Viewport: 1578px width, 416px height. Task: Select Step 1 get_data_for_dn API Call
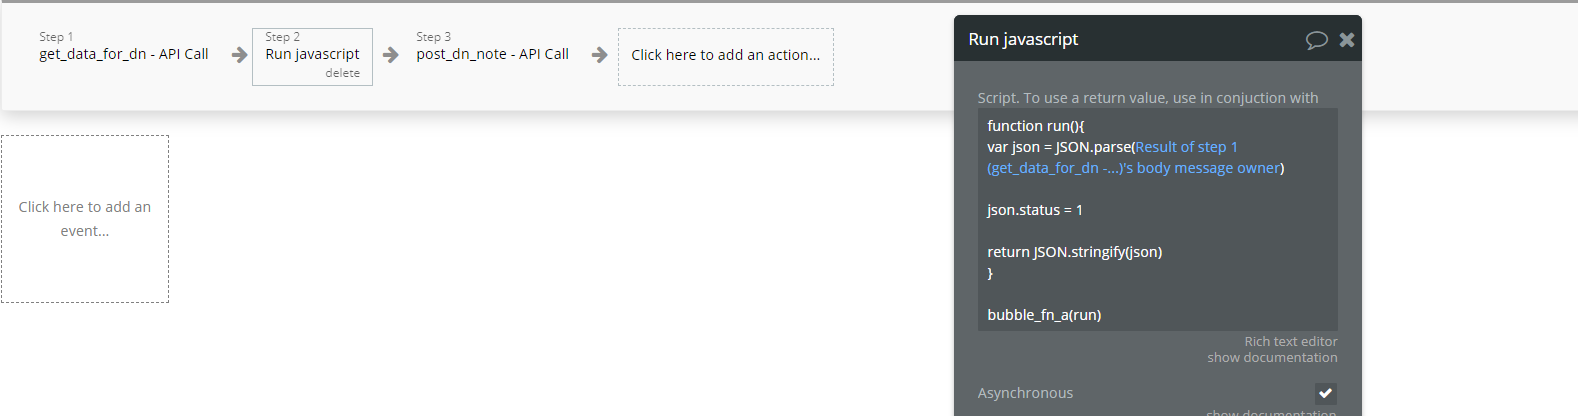(x=124, y=54)
